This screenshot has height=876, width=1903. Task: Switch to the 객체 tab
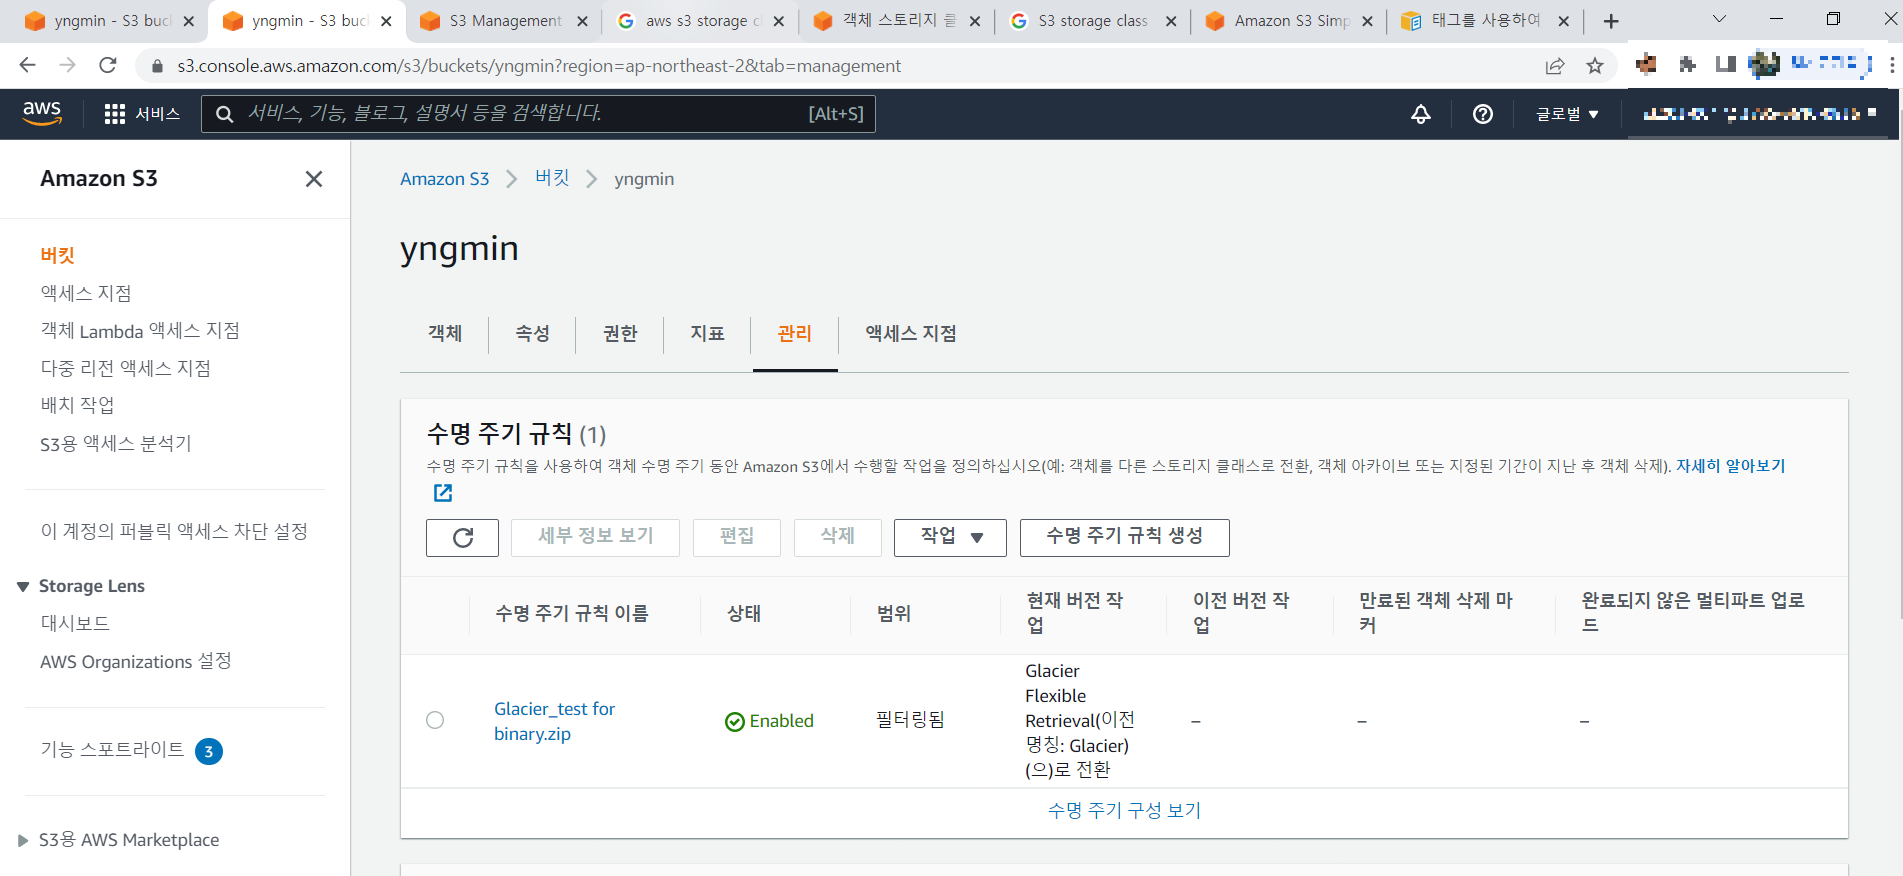445,334
